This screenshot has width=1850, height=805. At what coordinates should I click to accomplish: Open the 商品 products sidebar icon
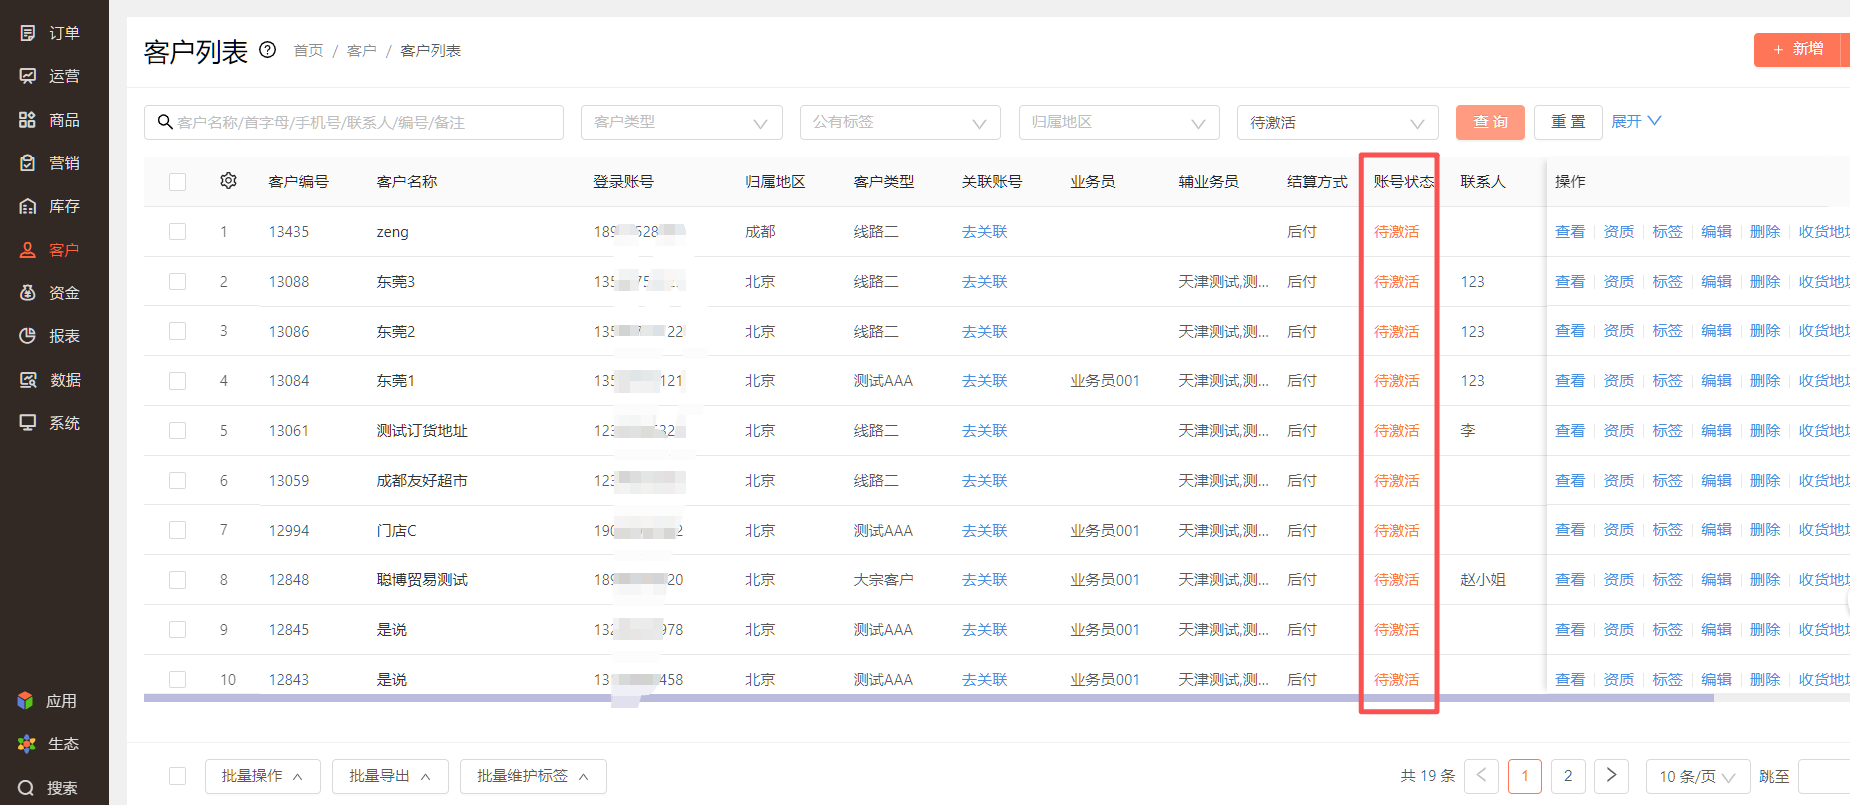click(x=28, y=120)
